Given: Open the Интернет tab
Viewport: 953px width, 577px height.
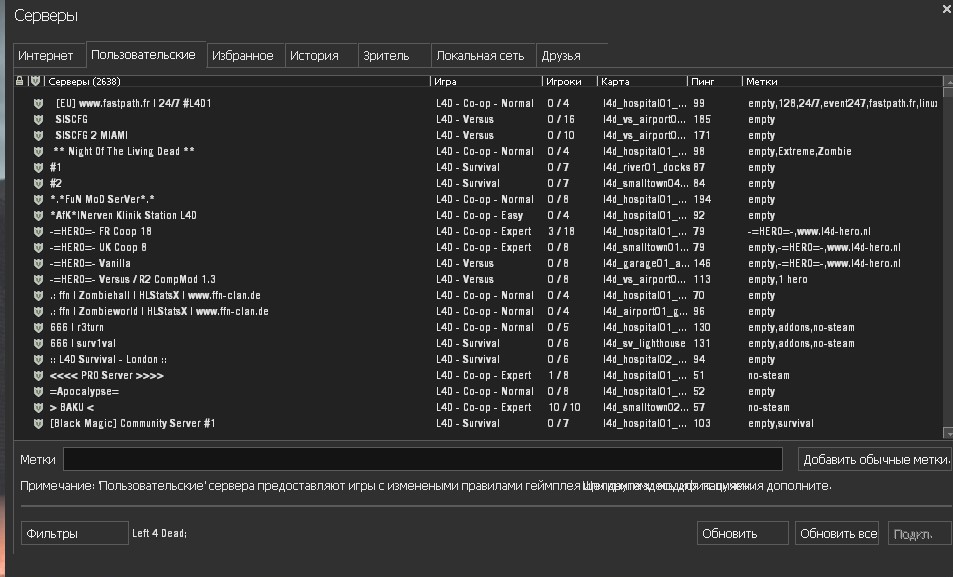Looking at the screenshot, I should tap(46, 56).
